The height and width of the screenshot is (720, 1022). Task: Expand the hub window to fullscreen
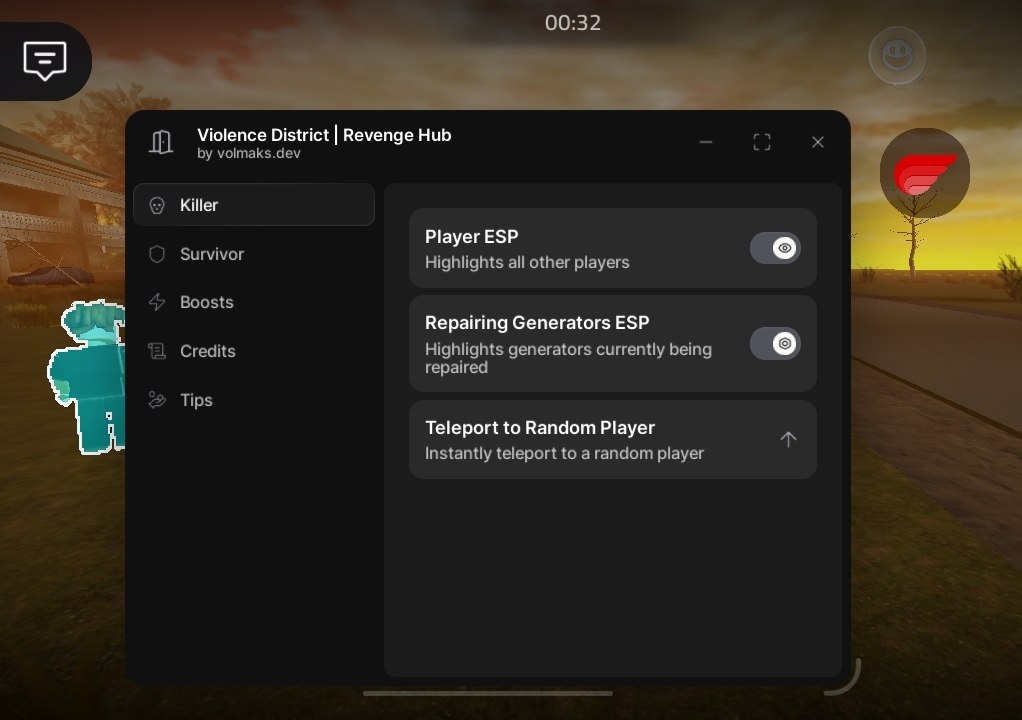pos(762,142)
